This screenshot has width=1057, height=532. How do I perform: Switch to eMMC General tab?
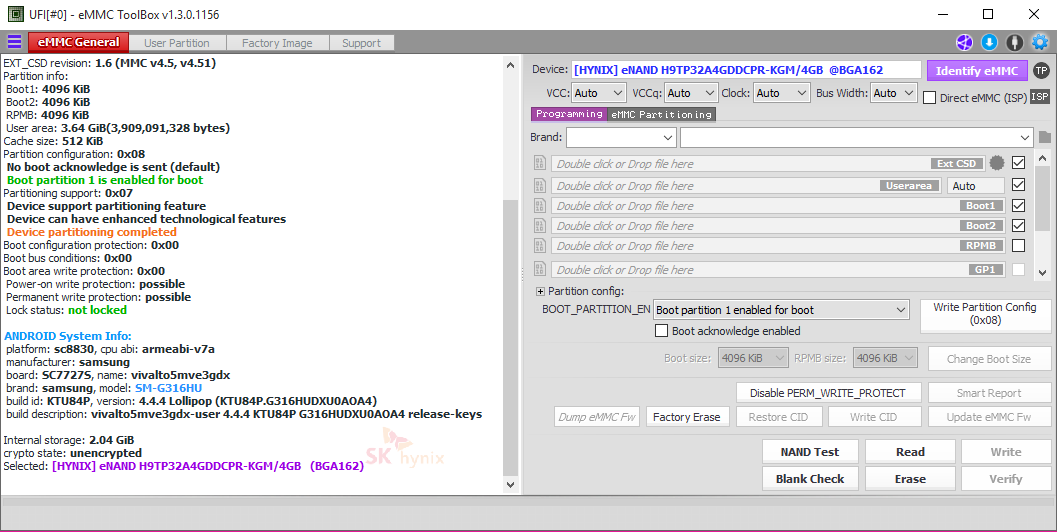(x=78, y=42)
